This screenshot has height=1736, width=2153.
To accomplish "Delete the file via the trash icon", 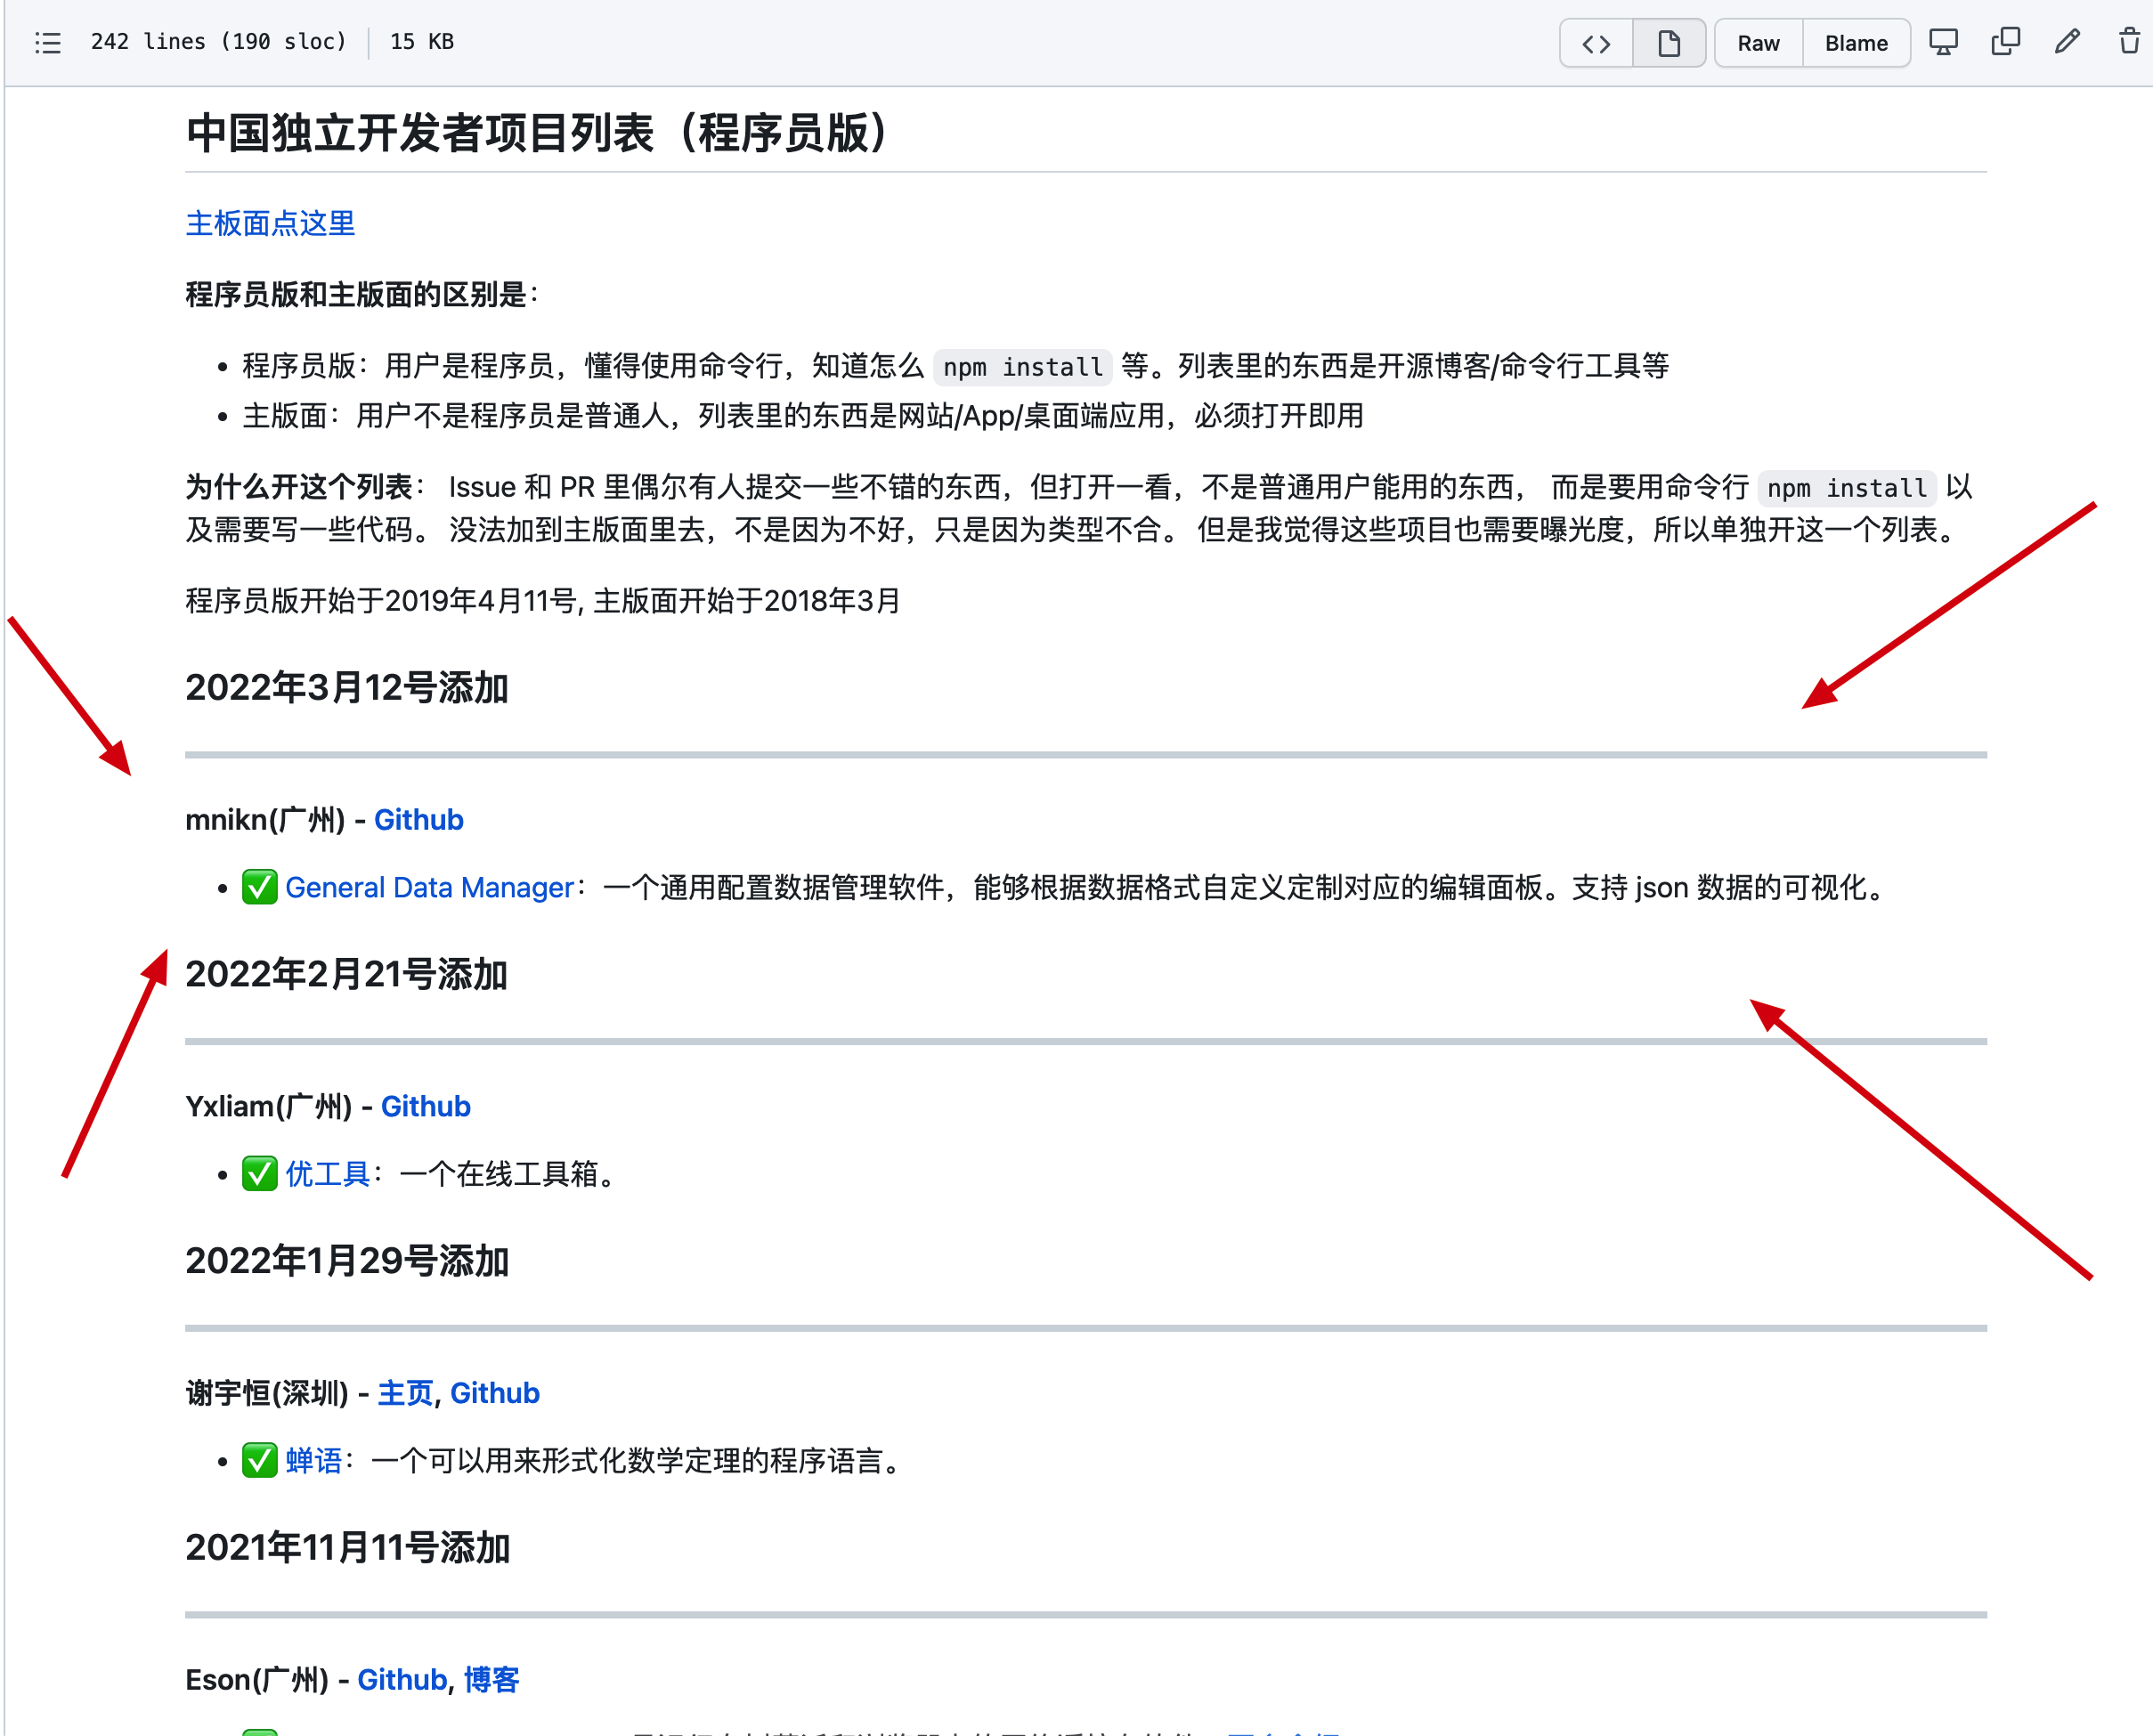I will pos(2127,42).
